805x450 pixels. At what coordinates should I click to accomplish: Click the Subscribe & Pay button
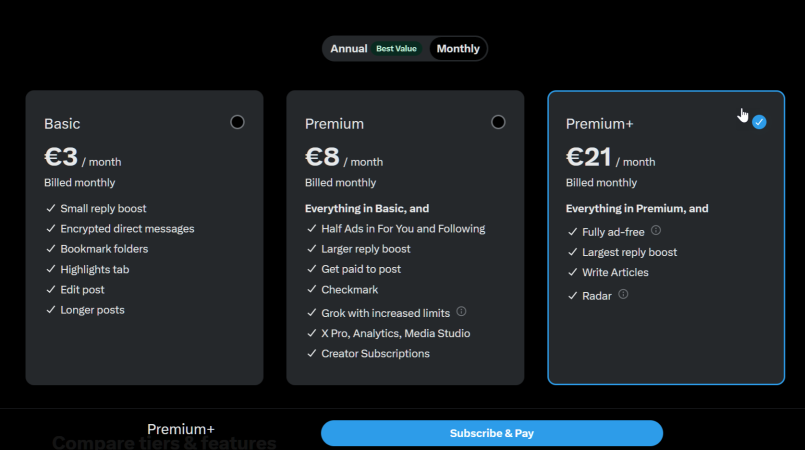[x=491, y=433]
